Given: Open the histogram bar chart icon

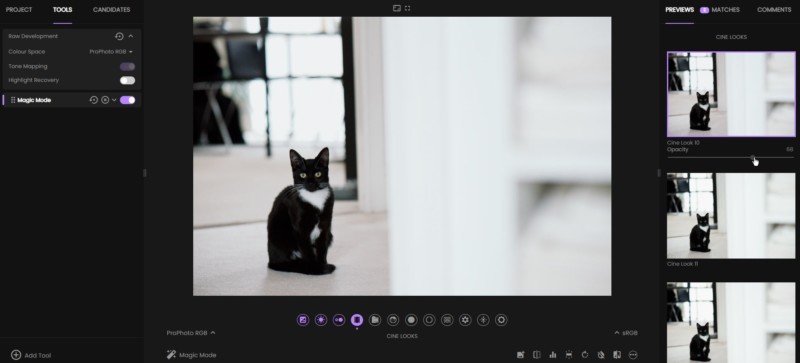Looking at the screenshot, I should pos(553,355).
